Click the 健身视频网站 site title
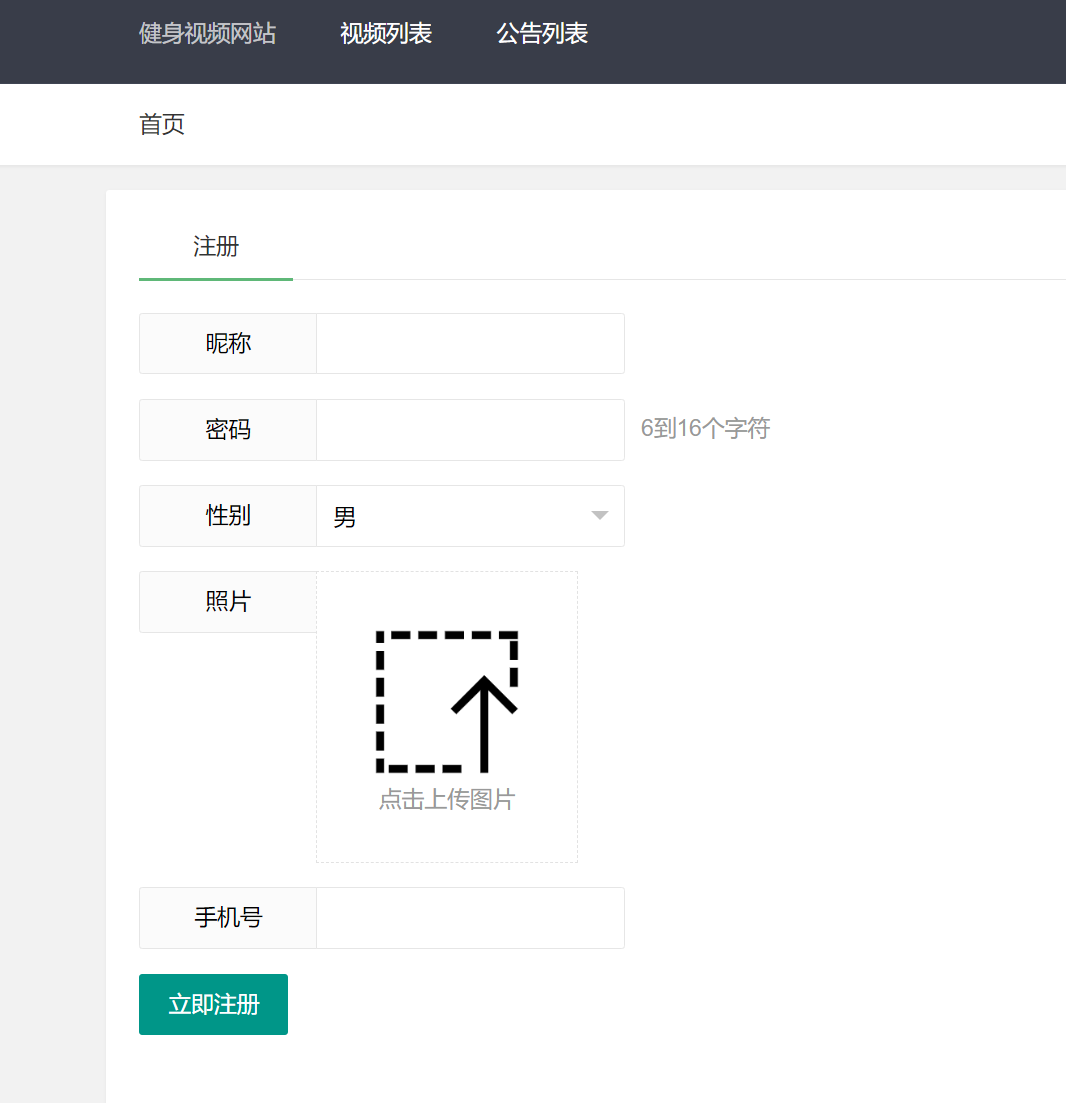This screenshot has height=1103, width=1066. pos(207,33)
